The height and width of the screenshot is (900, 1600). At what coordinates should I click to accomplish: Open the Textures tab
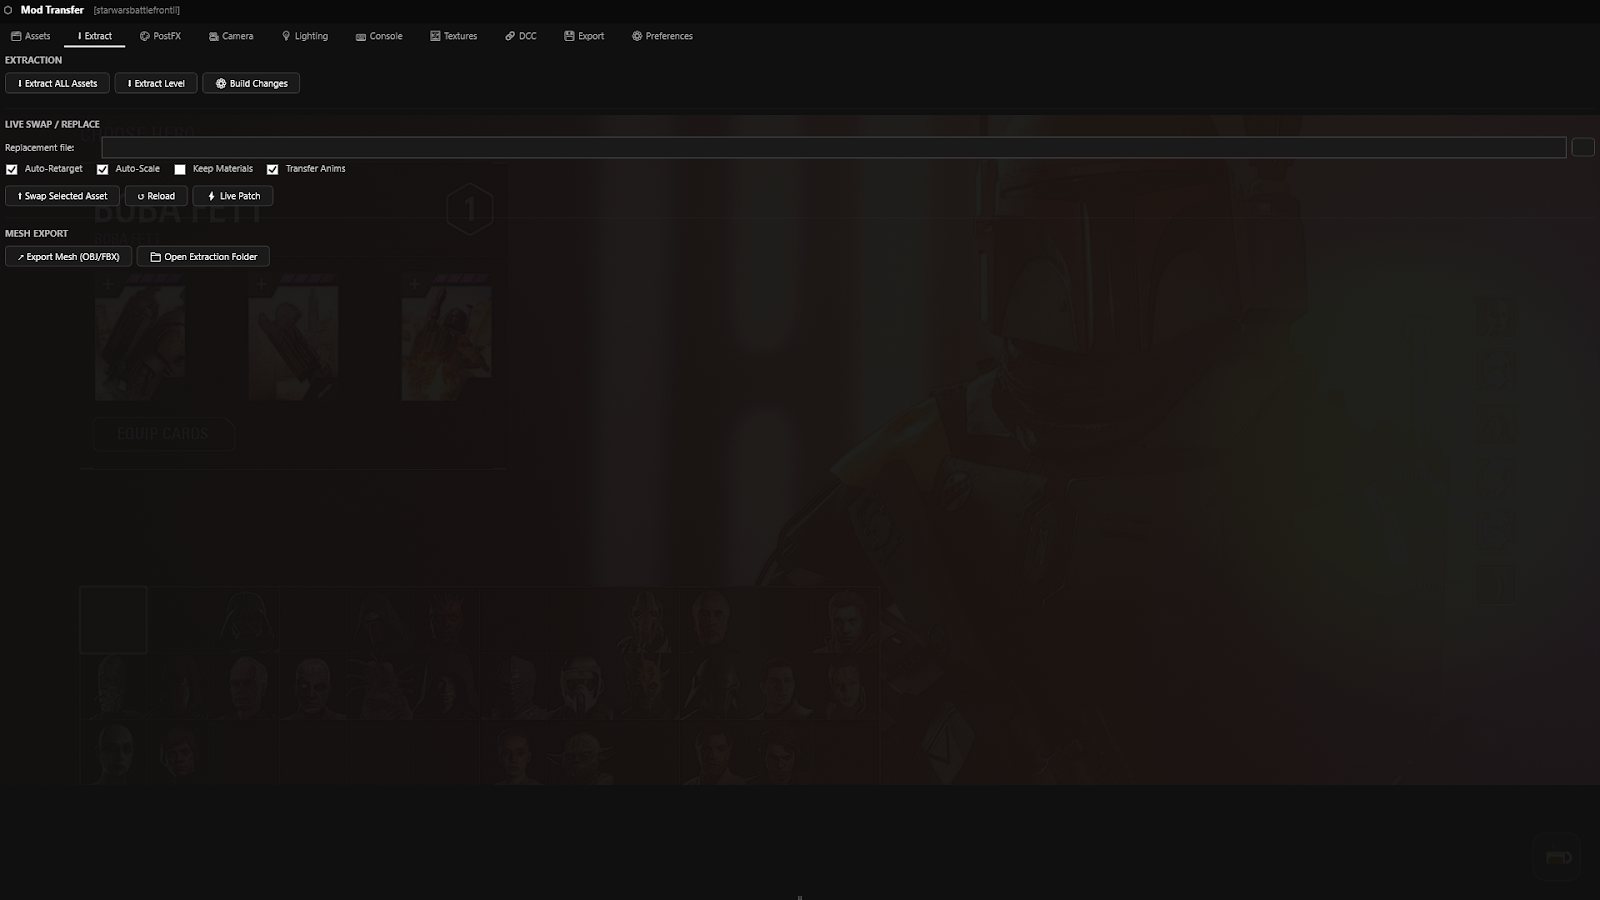point(454,36)
